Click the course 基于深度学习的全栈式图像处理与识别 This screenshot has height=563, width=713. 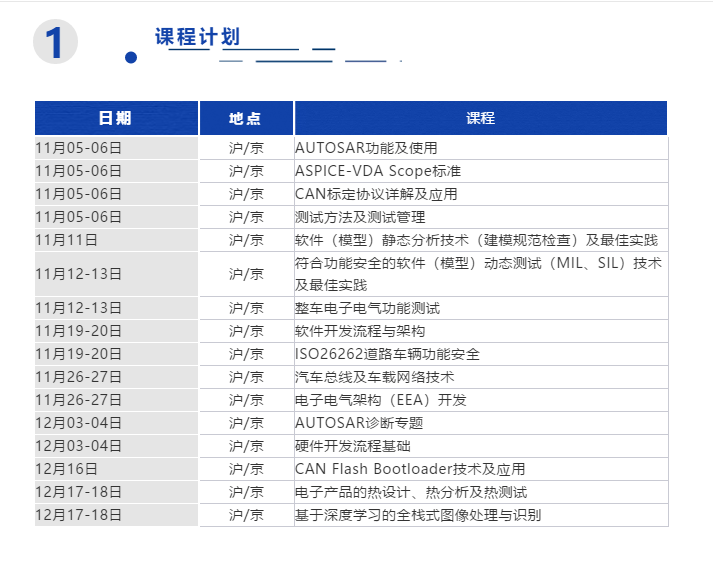point(418,515)
